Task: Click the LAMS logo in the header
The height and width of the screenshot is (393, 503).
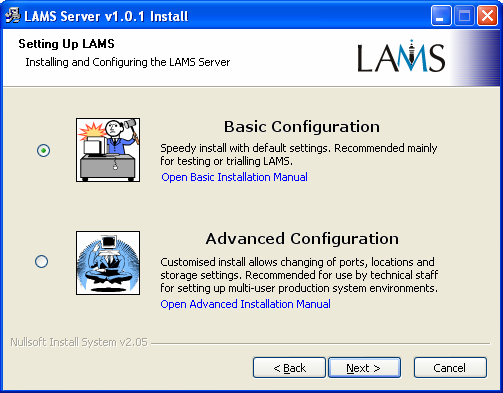Action: coord(401,56)
